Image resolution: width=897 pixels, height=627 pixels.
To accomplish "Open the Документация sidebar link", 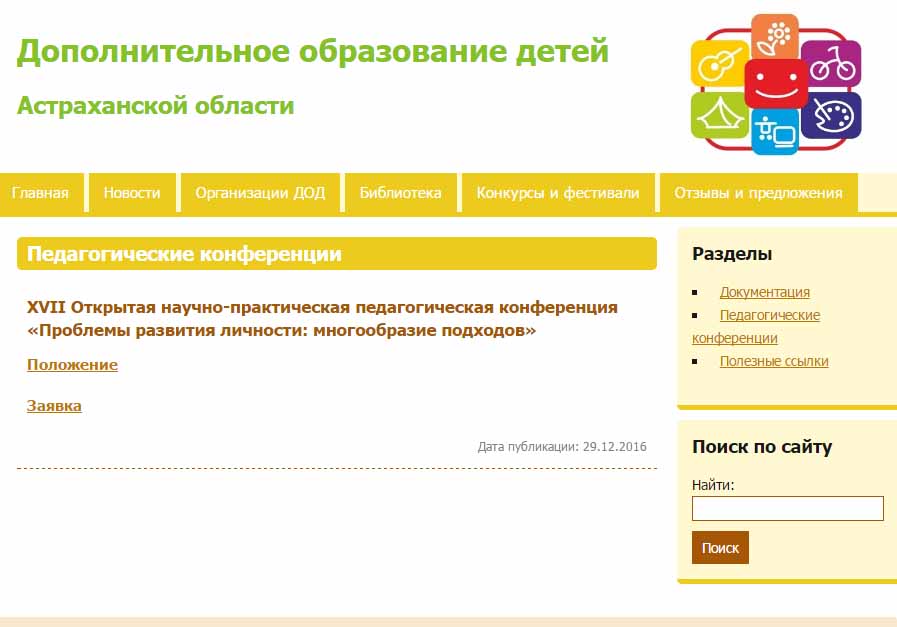I will click(x=765, y=292).
